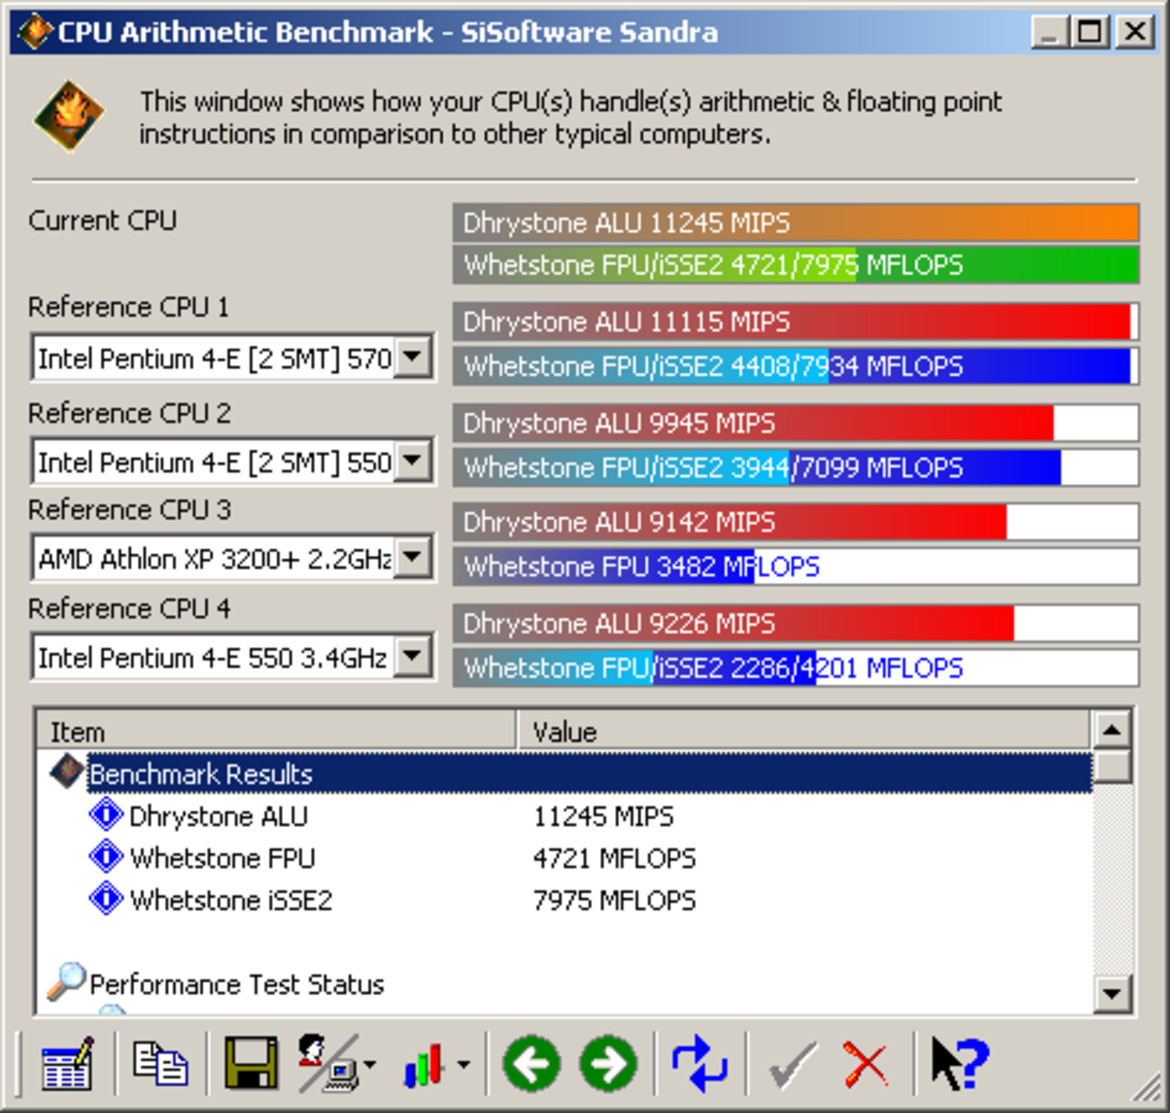This screenshot has width=1170, height=1113.
Task: Click the Whetstone 4408/7934 MFLOPS bar
Action: pyautogui.click(x=795, y=366)
